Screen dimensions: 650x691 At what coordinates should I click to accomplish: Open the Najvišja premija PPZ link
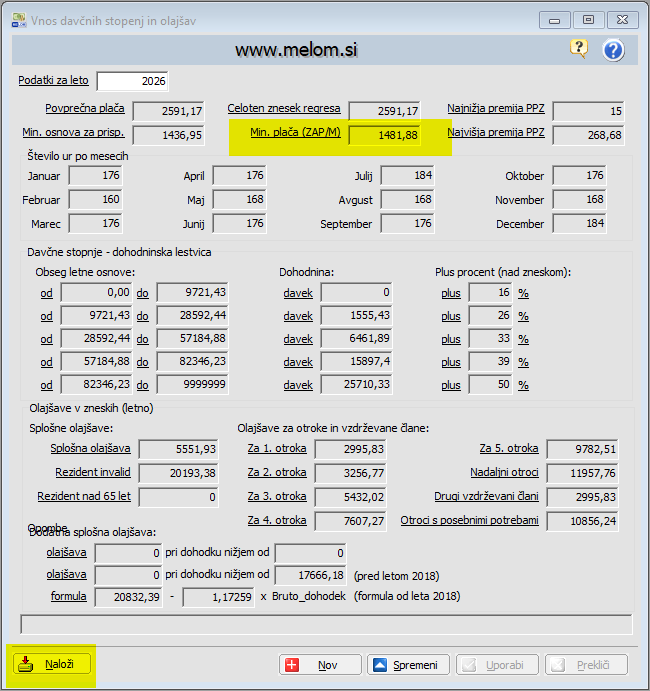[x=496, y=132]
